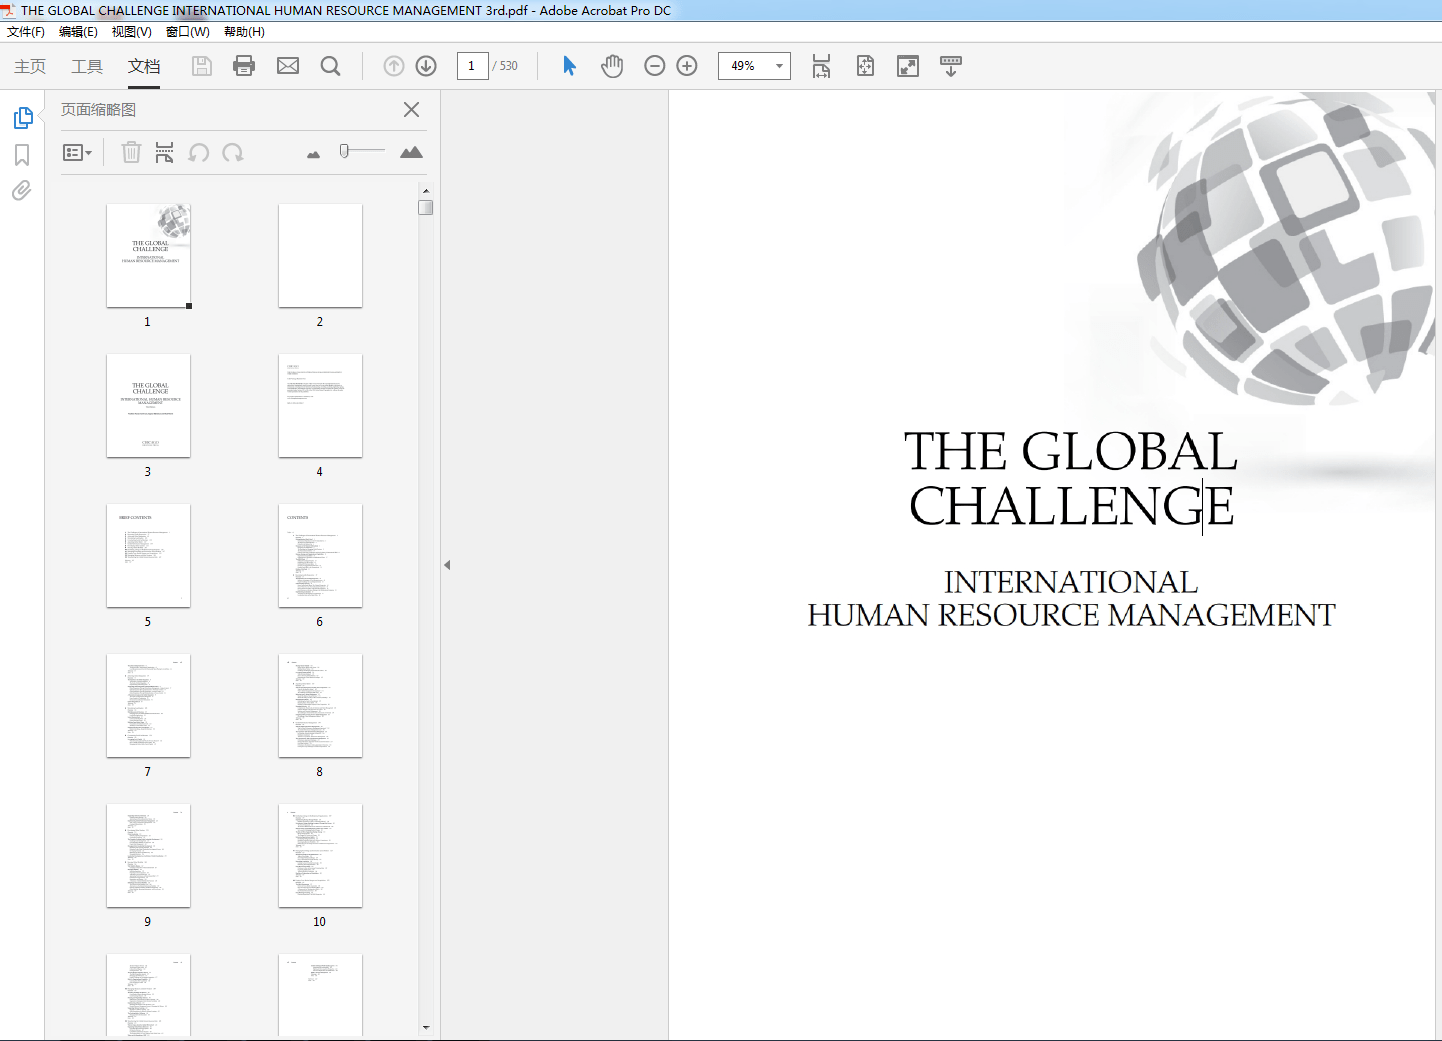Click the thumbnail panel scrollbar thumb
Screen dimensions: 1442x1041
click(x=426, y=207)
